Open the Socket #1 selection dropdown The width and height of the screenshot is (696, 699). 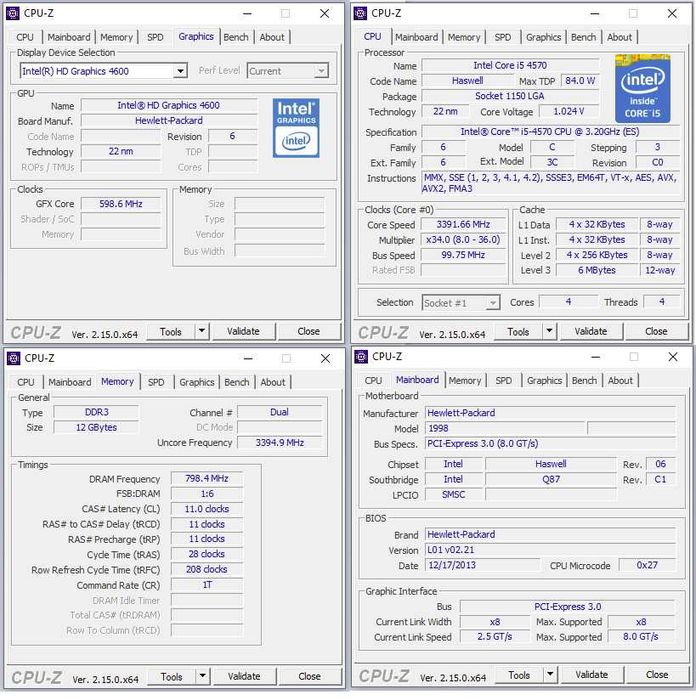pos(493,303)
